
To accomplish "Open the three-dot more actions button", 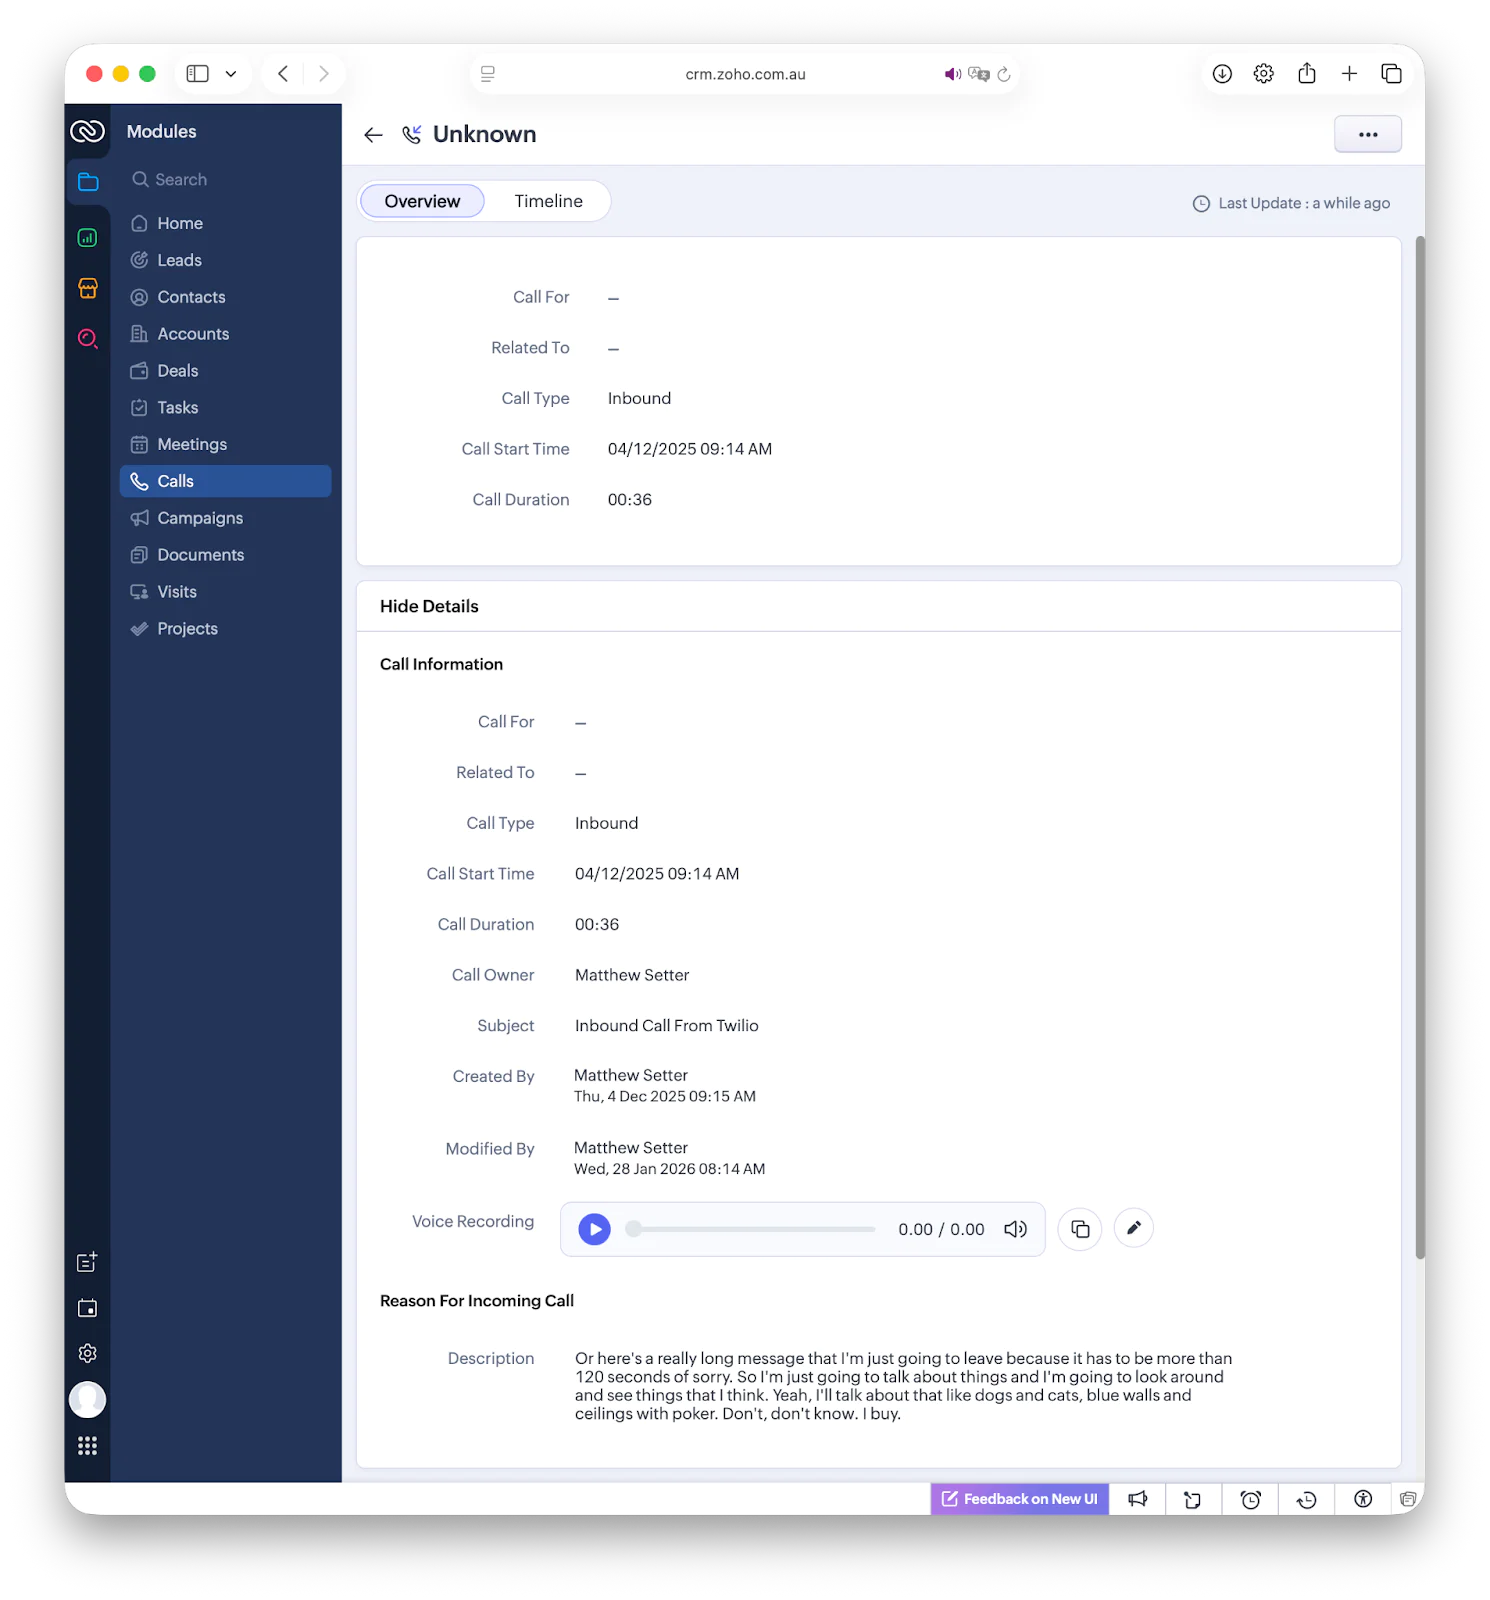I will point(1367,134).
